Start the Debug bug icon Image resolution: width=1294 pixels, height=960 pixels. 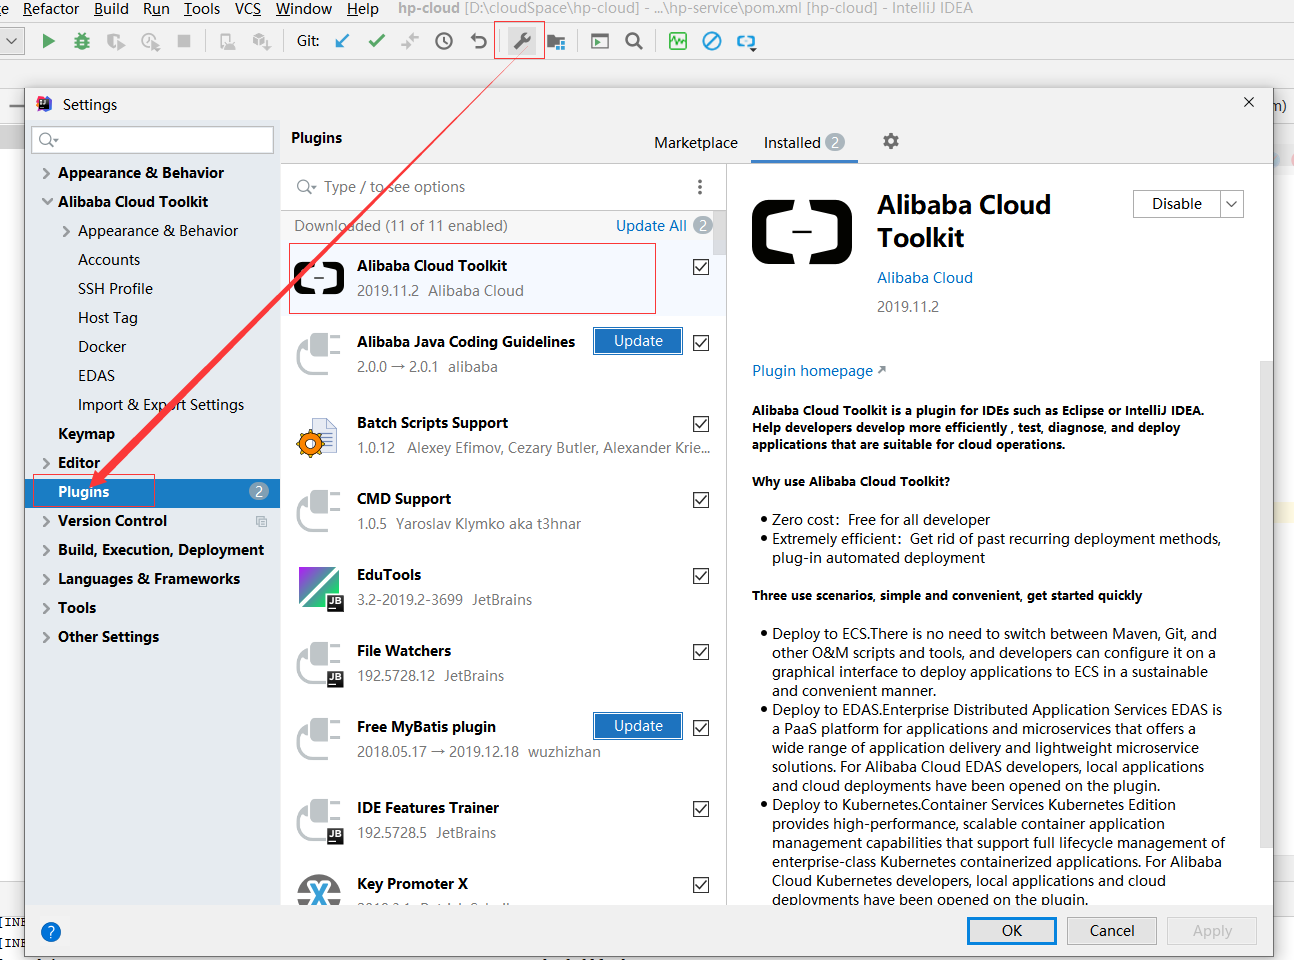point(82,41)
